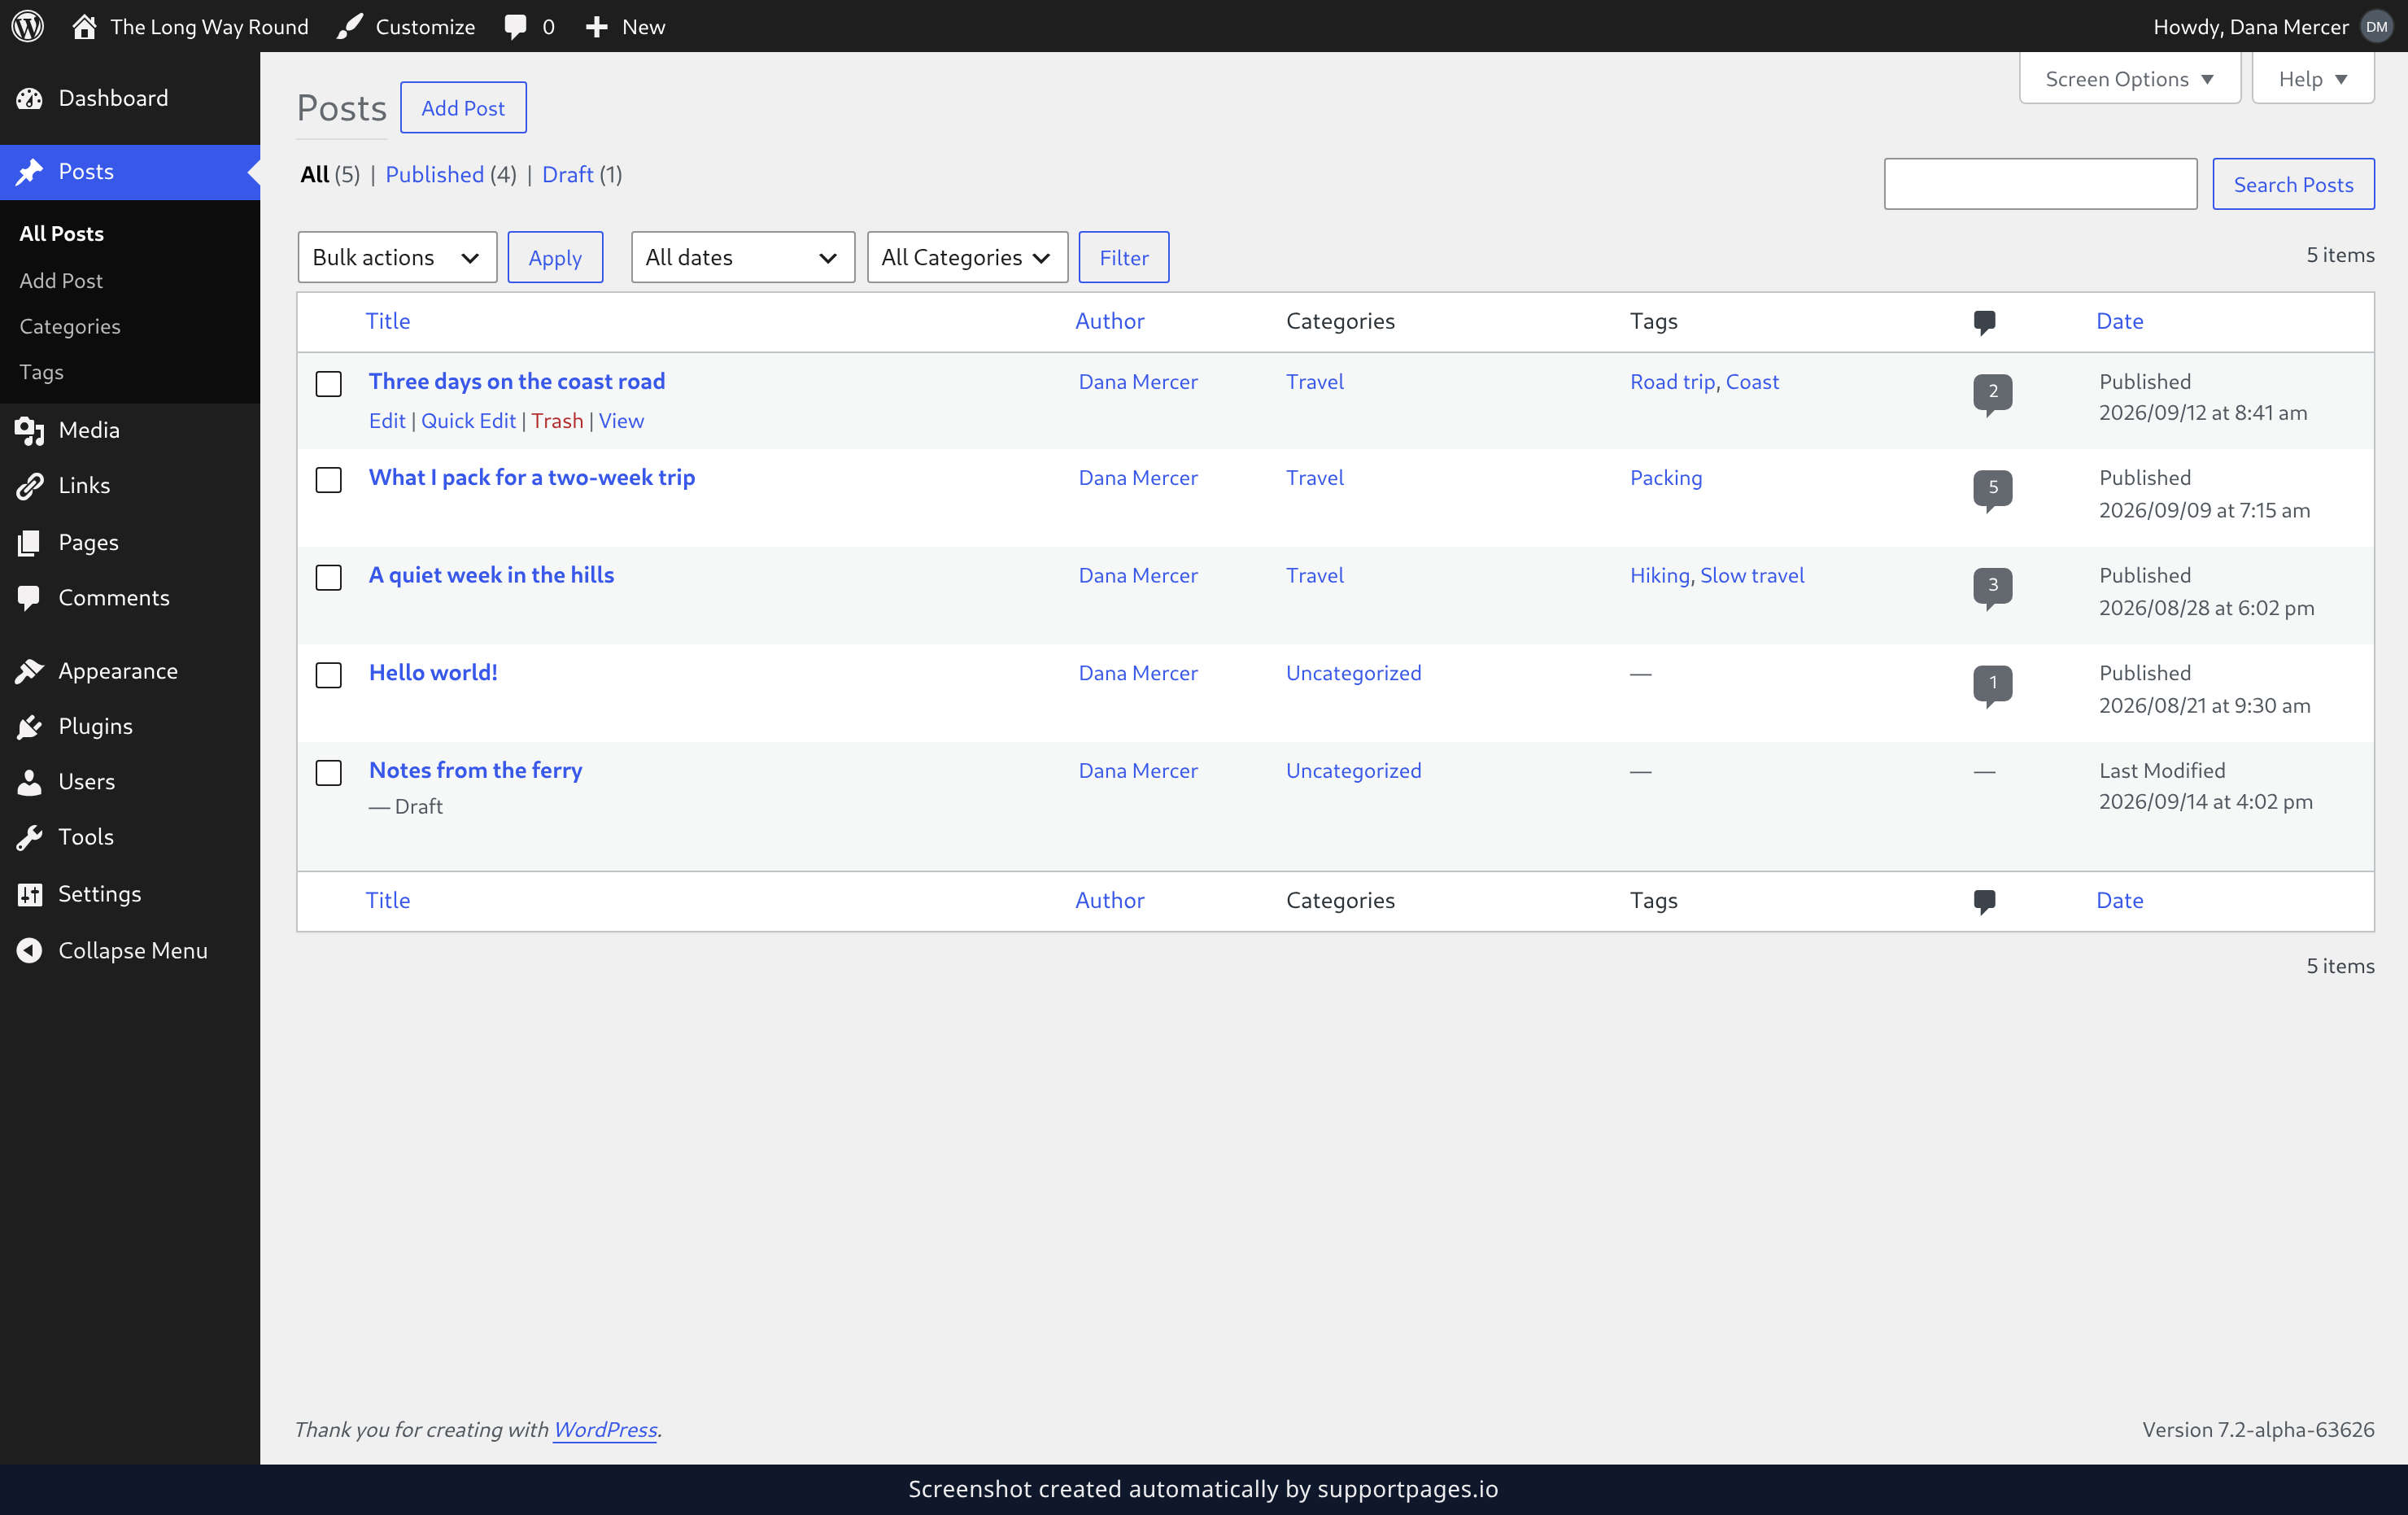Click the home icon beside the site name
The height and width of the screenshot is (1515, 2408).
(x=84, y=26)
